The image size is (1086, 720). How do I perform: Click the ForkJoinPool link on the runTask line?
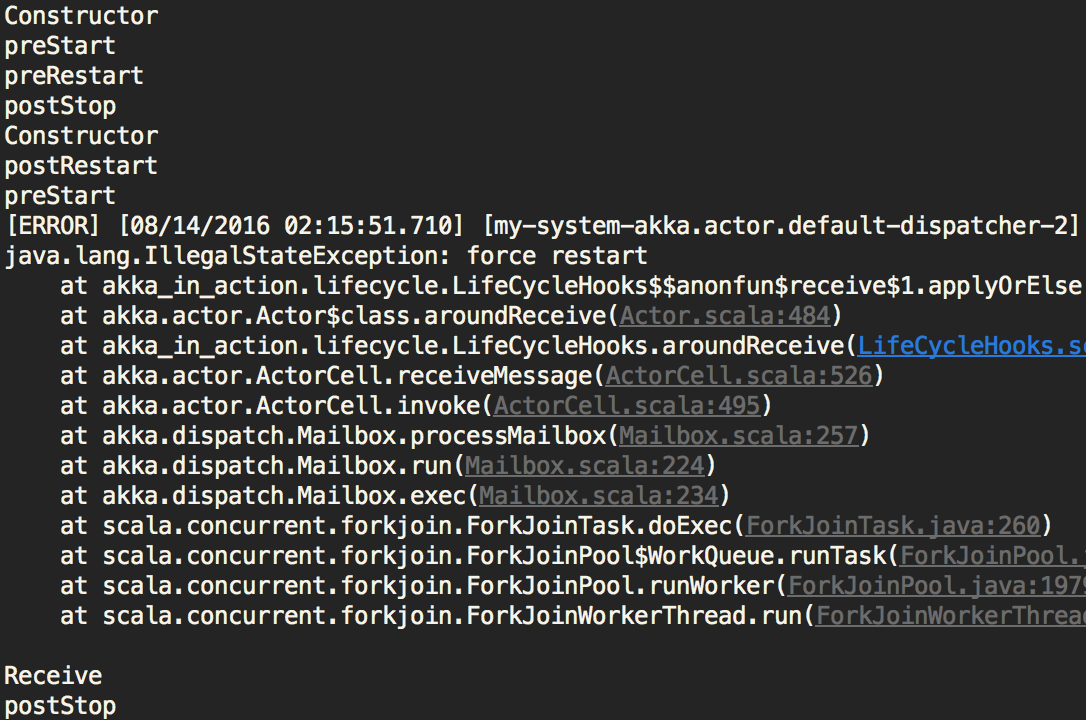tap(992, 556)
